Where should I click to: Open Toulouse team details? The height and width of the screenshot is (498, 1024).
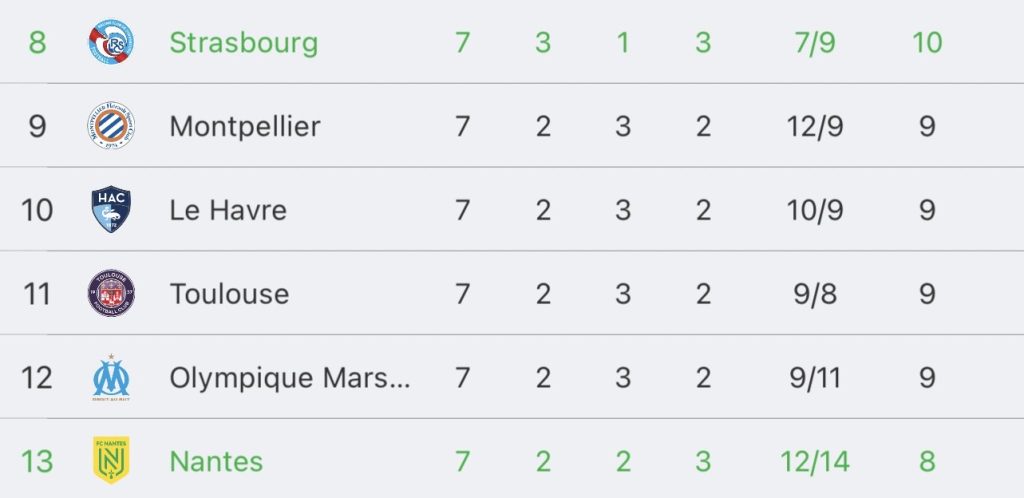coord(229,294)
